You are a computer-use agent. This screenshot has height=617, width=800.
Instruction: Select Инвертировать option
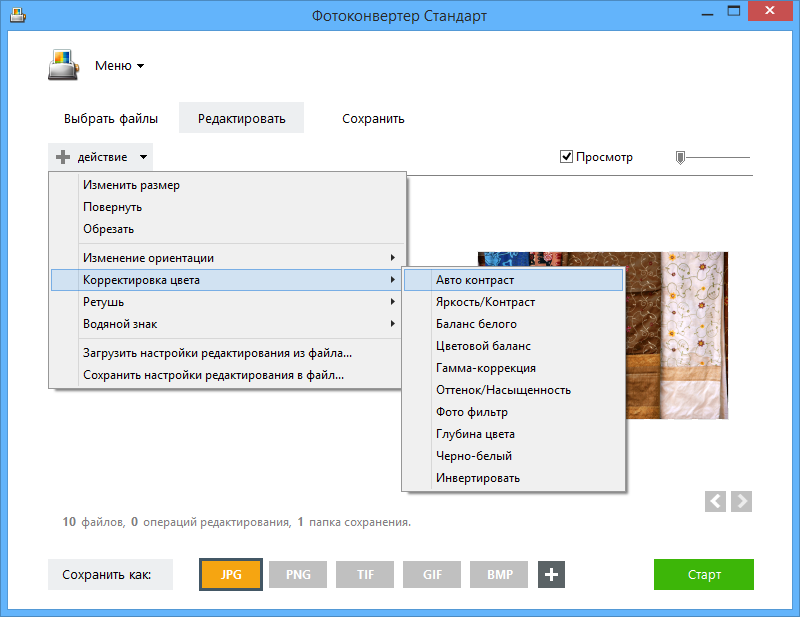[x=513, y=478]
